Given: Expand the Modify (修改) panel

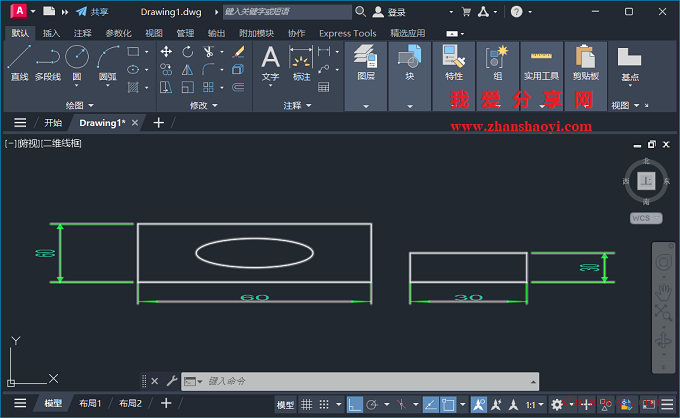Looking at the screenshot, I should [203, 105].
